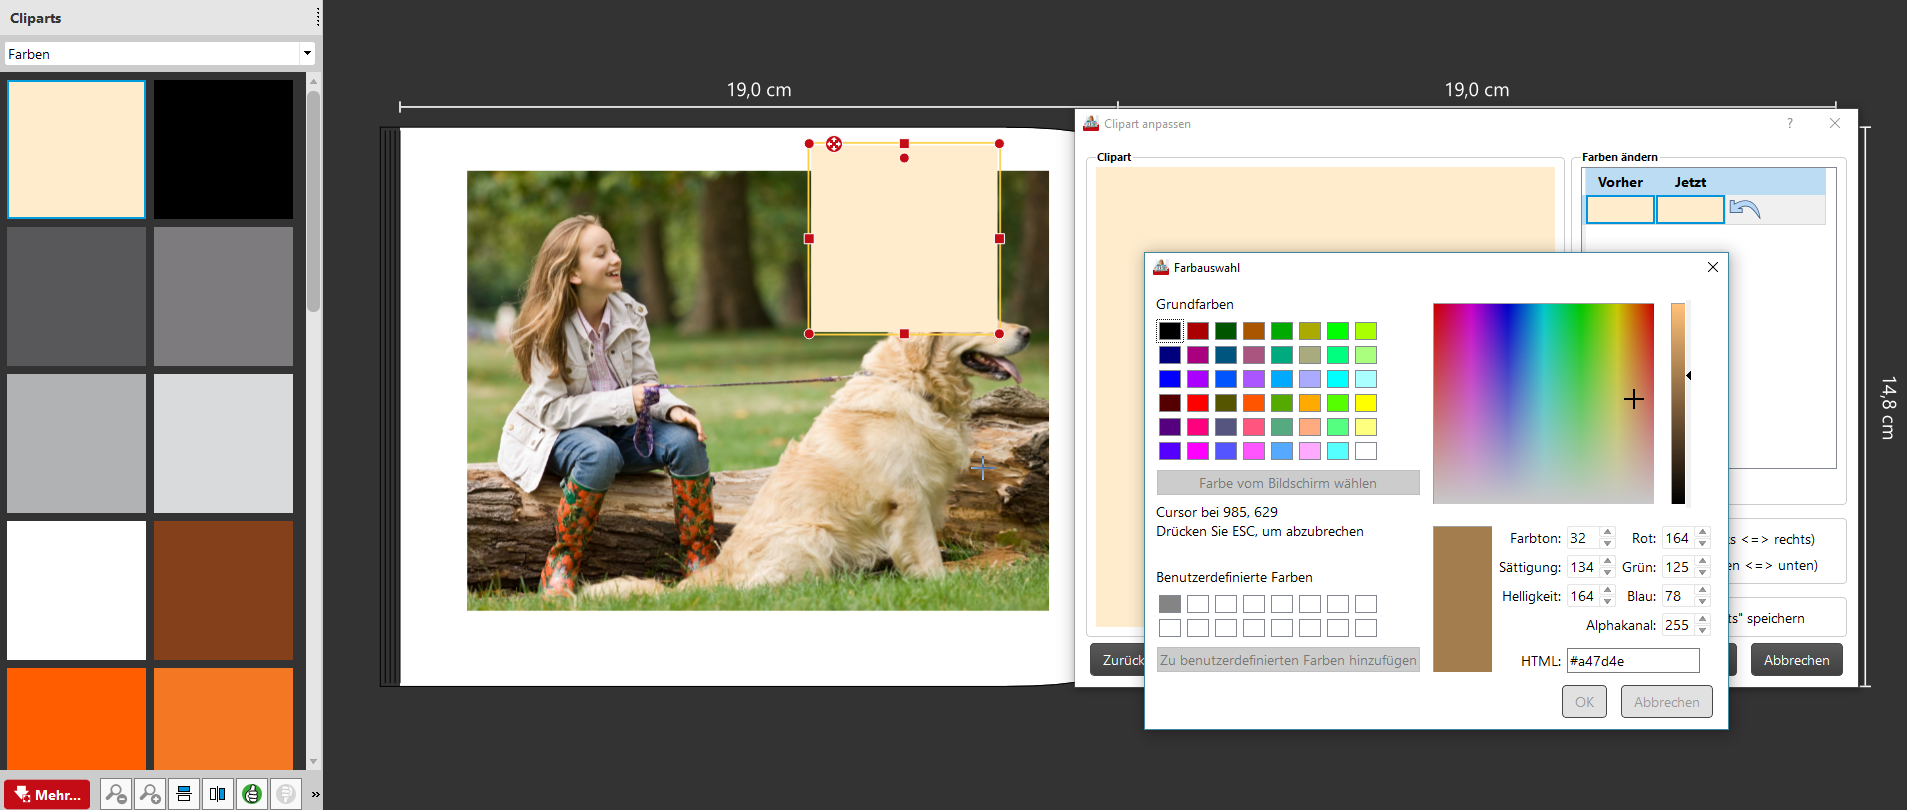Click the align horizontally icon in Cliparts toolbar
Image resolution: width=1907 pixels, height=810 pixels.
[x=217, y=794]
